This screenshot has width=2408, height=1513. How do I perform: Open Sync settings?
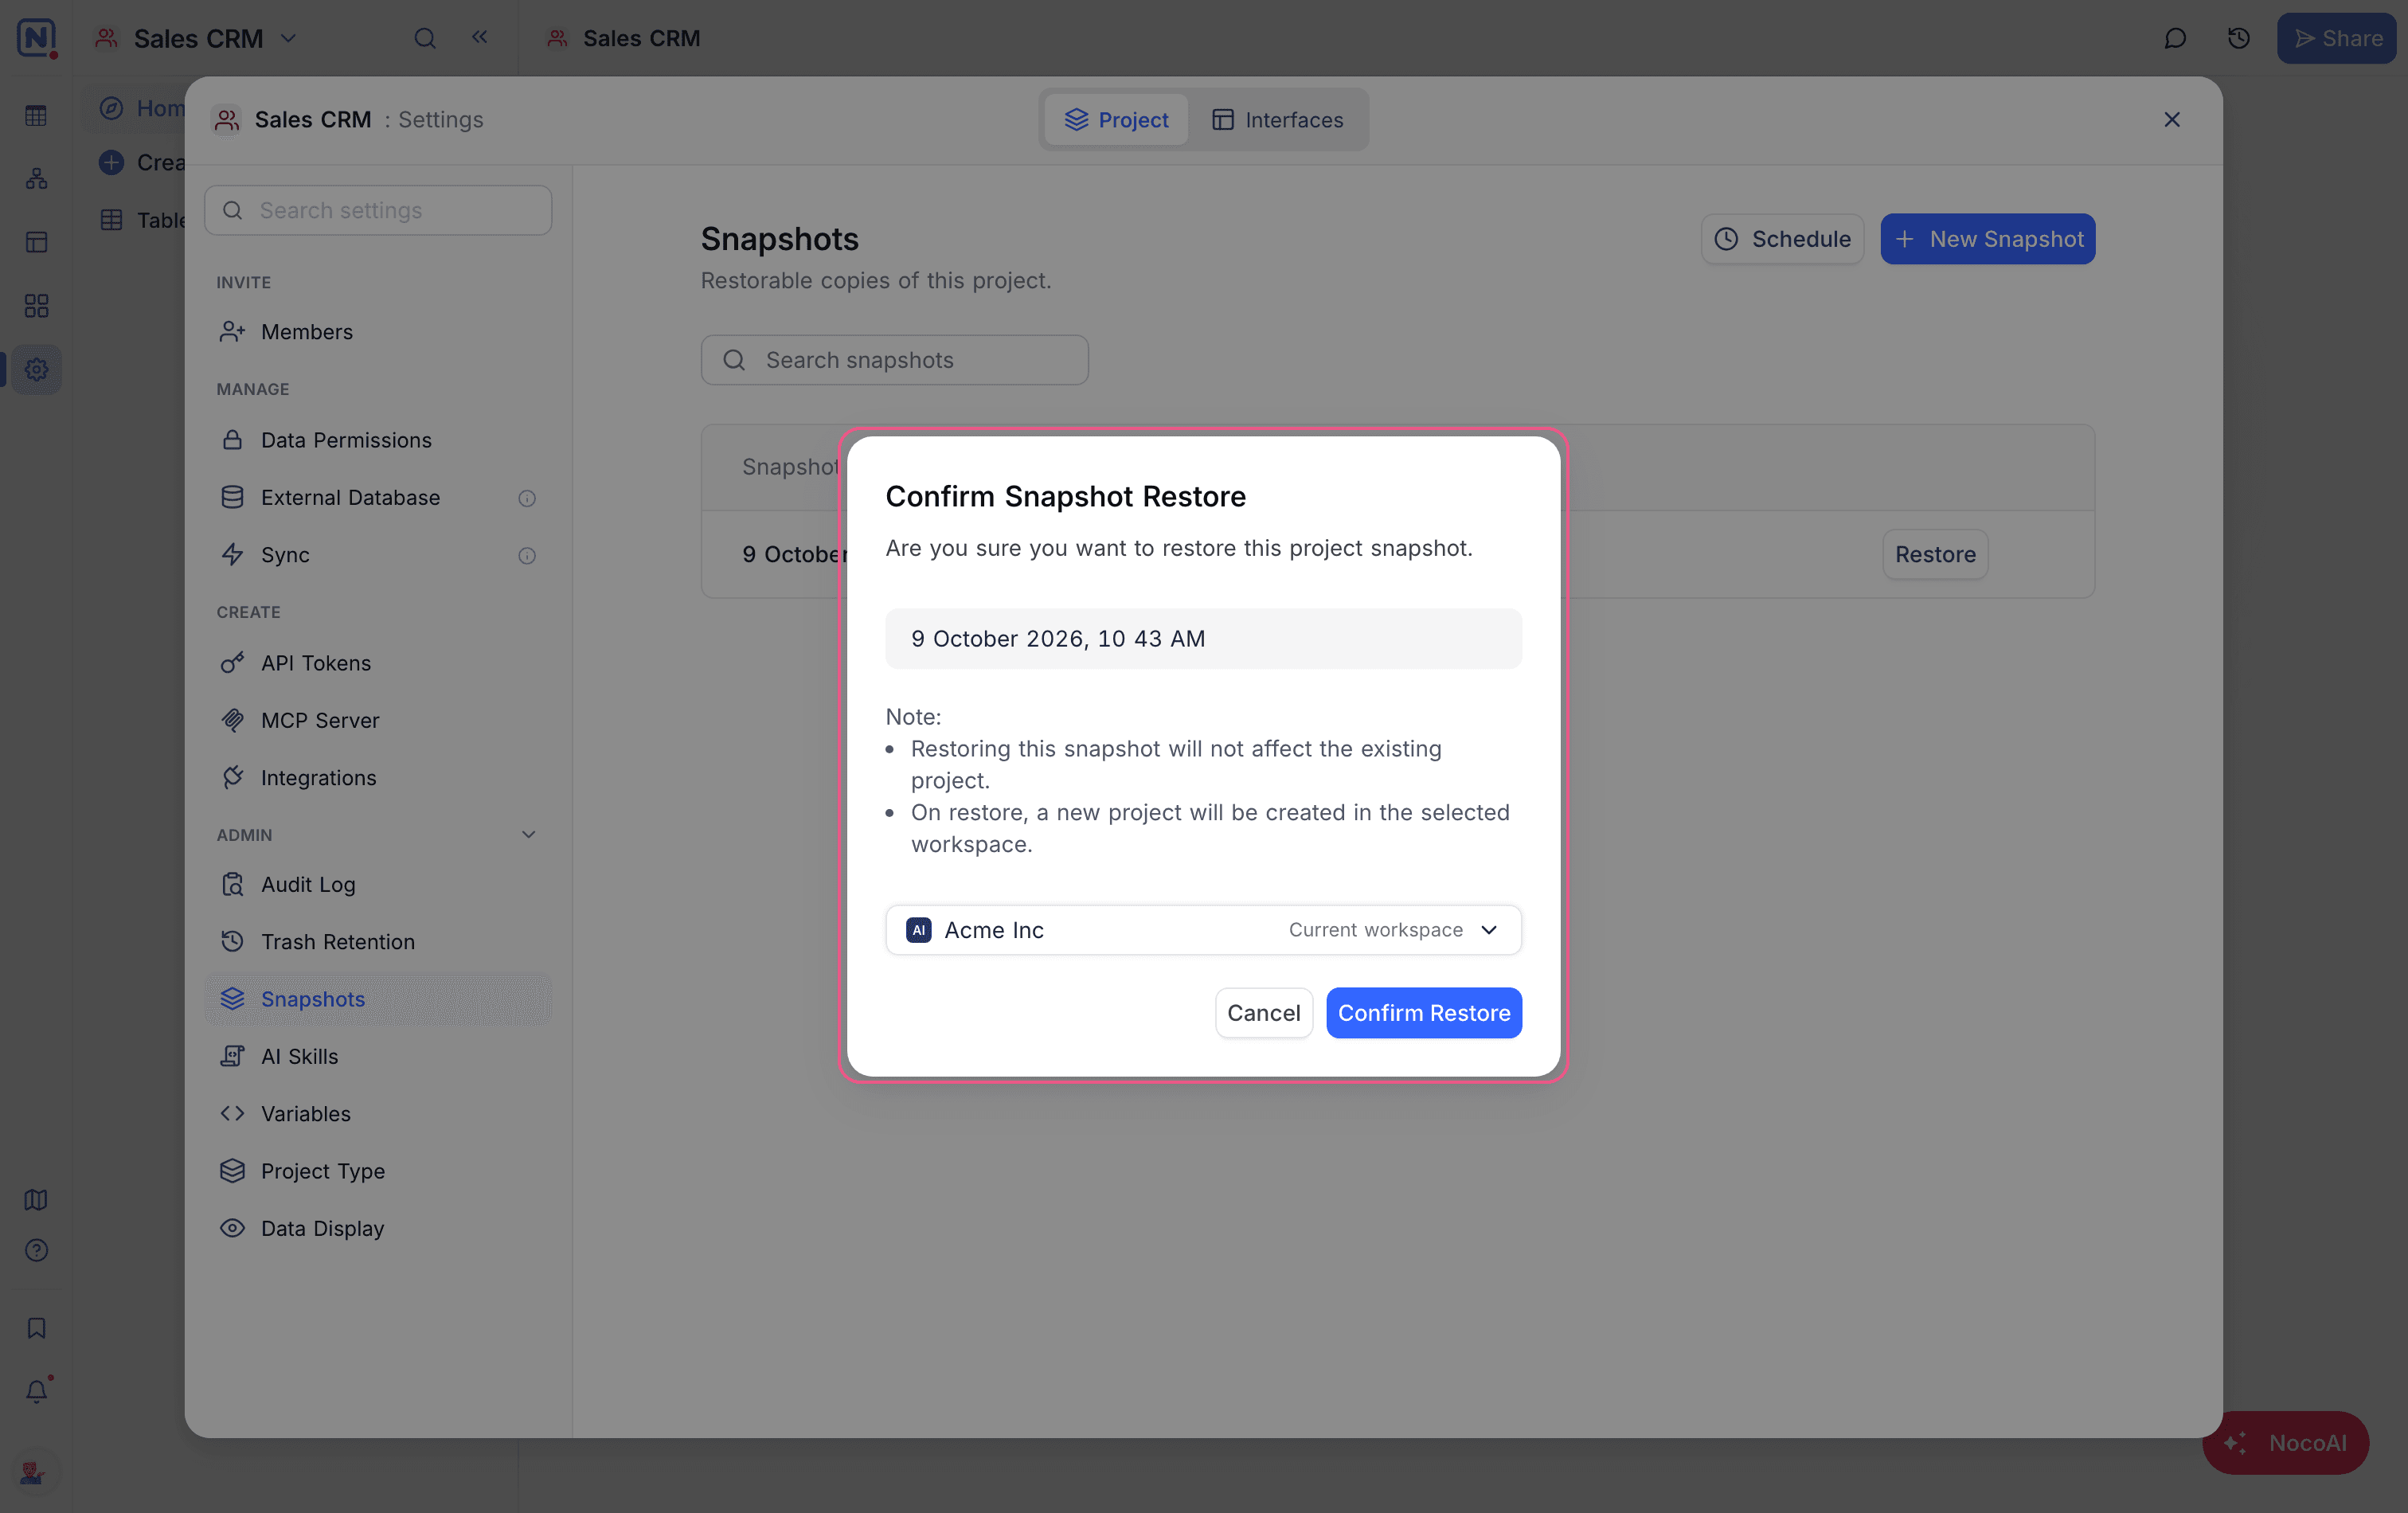coord(378,554)
